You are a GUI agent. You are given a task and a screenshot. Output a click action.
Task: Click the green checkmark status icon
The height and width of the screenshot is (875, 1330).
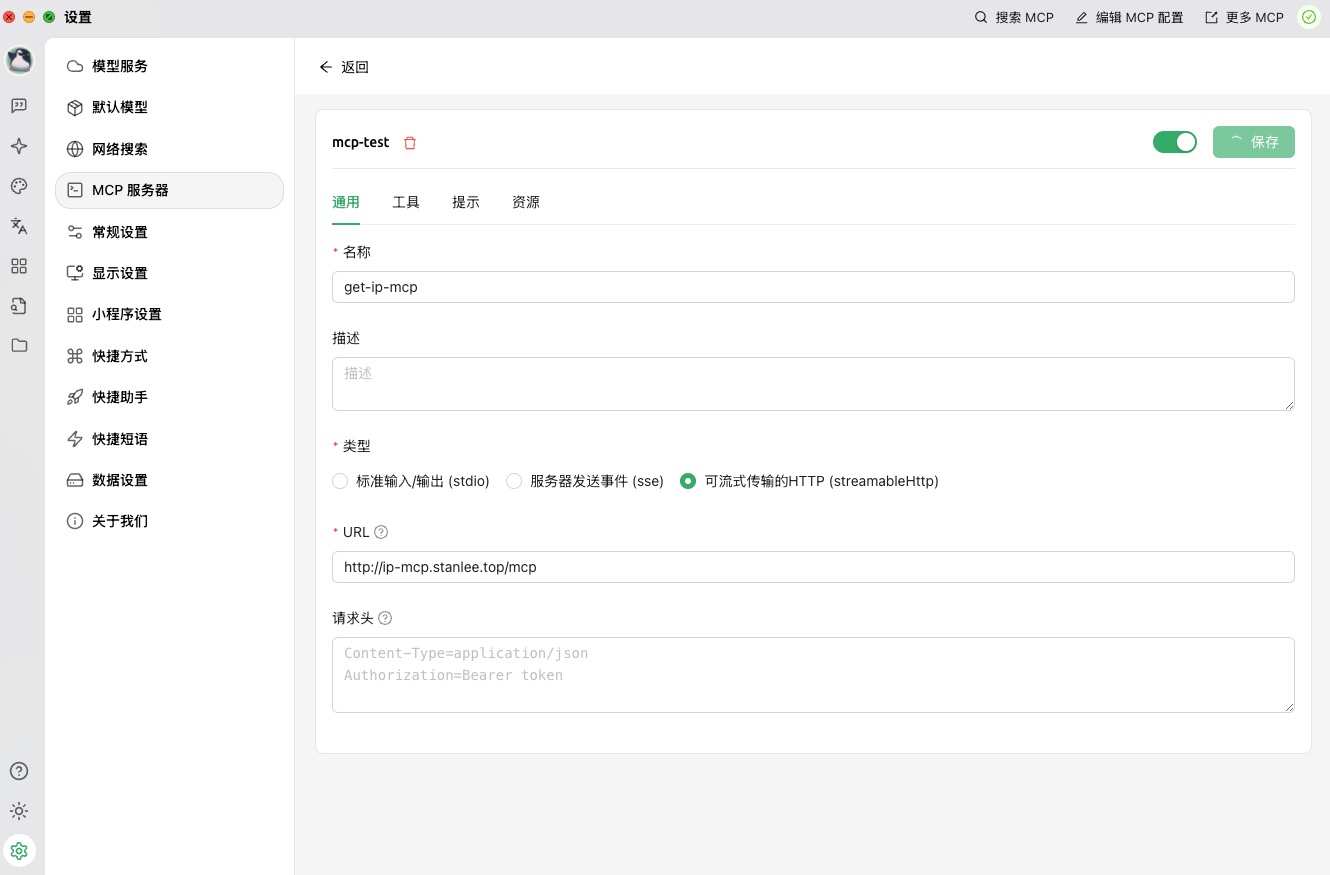coord(1308,17)
